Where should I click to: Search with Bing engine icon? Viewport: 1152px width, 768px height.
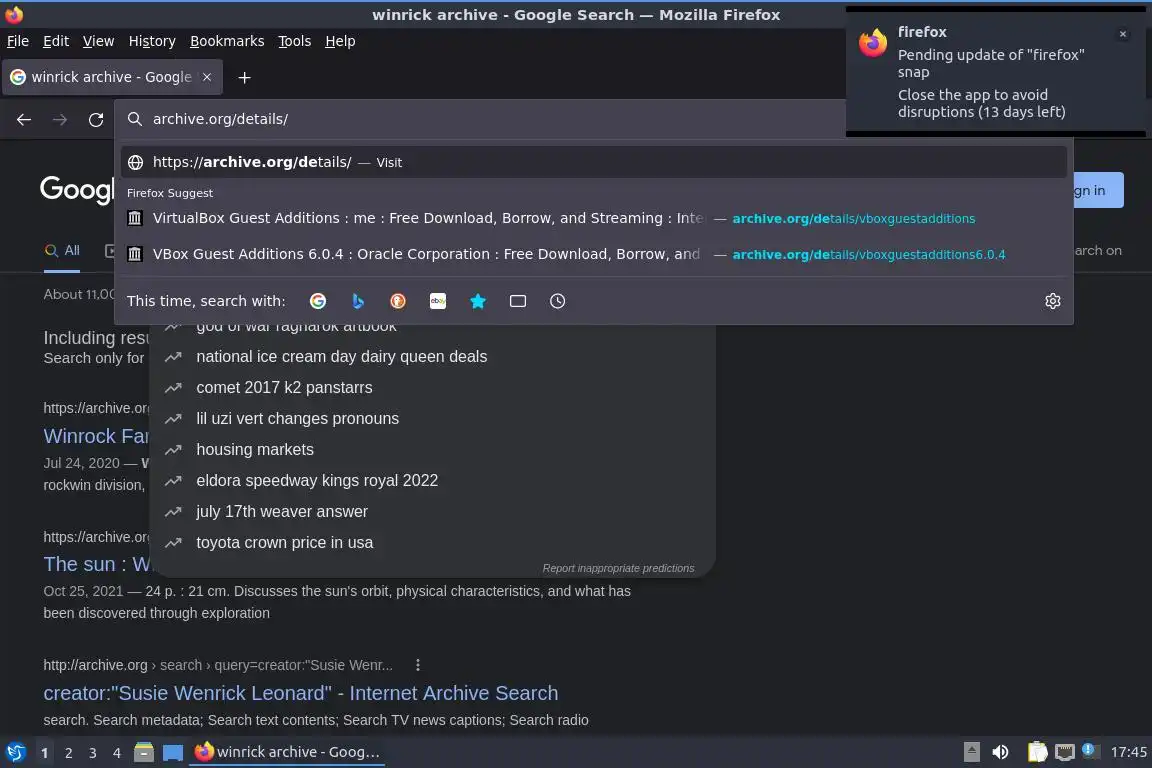[x=358, y=301]
